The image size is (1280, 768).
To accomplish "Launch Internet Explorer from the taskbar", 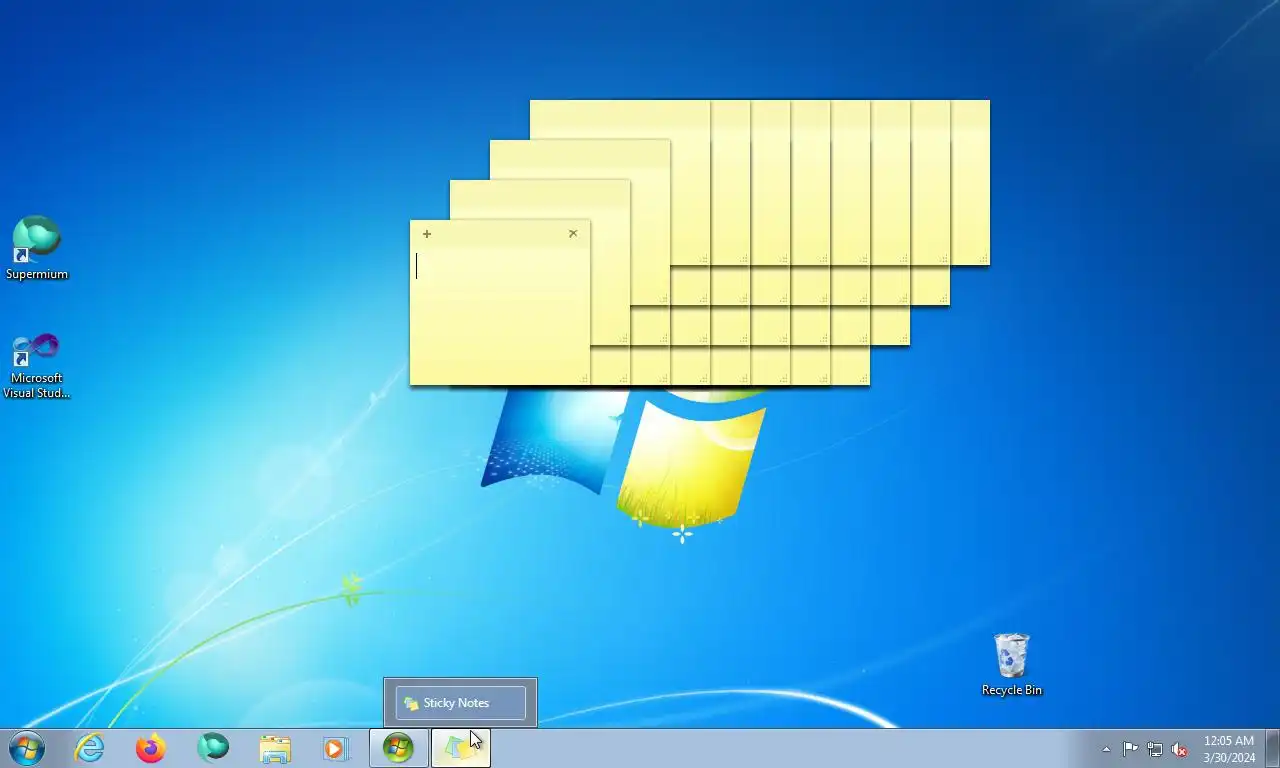I will pos(90,748).
